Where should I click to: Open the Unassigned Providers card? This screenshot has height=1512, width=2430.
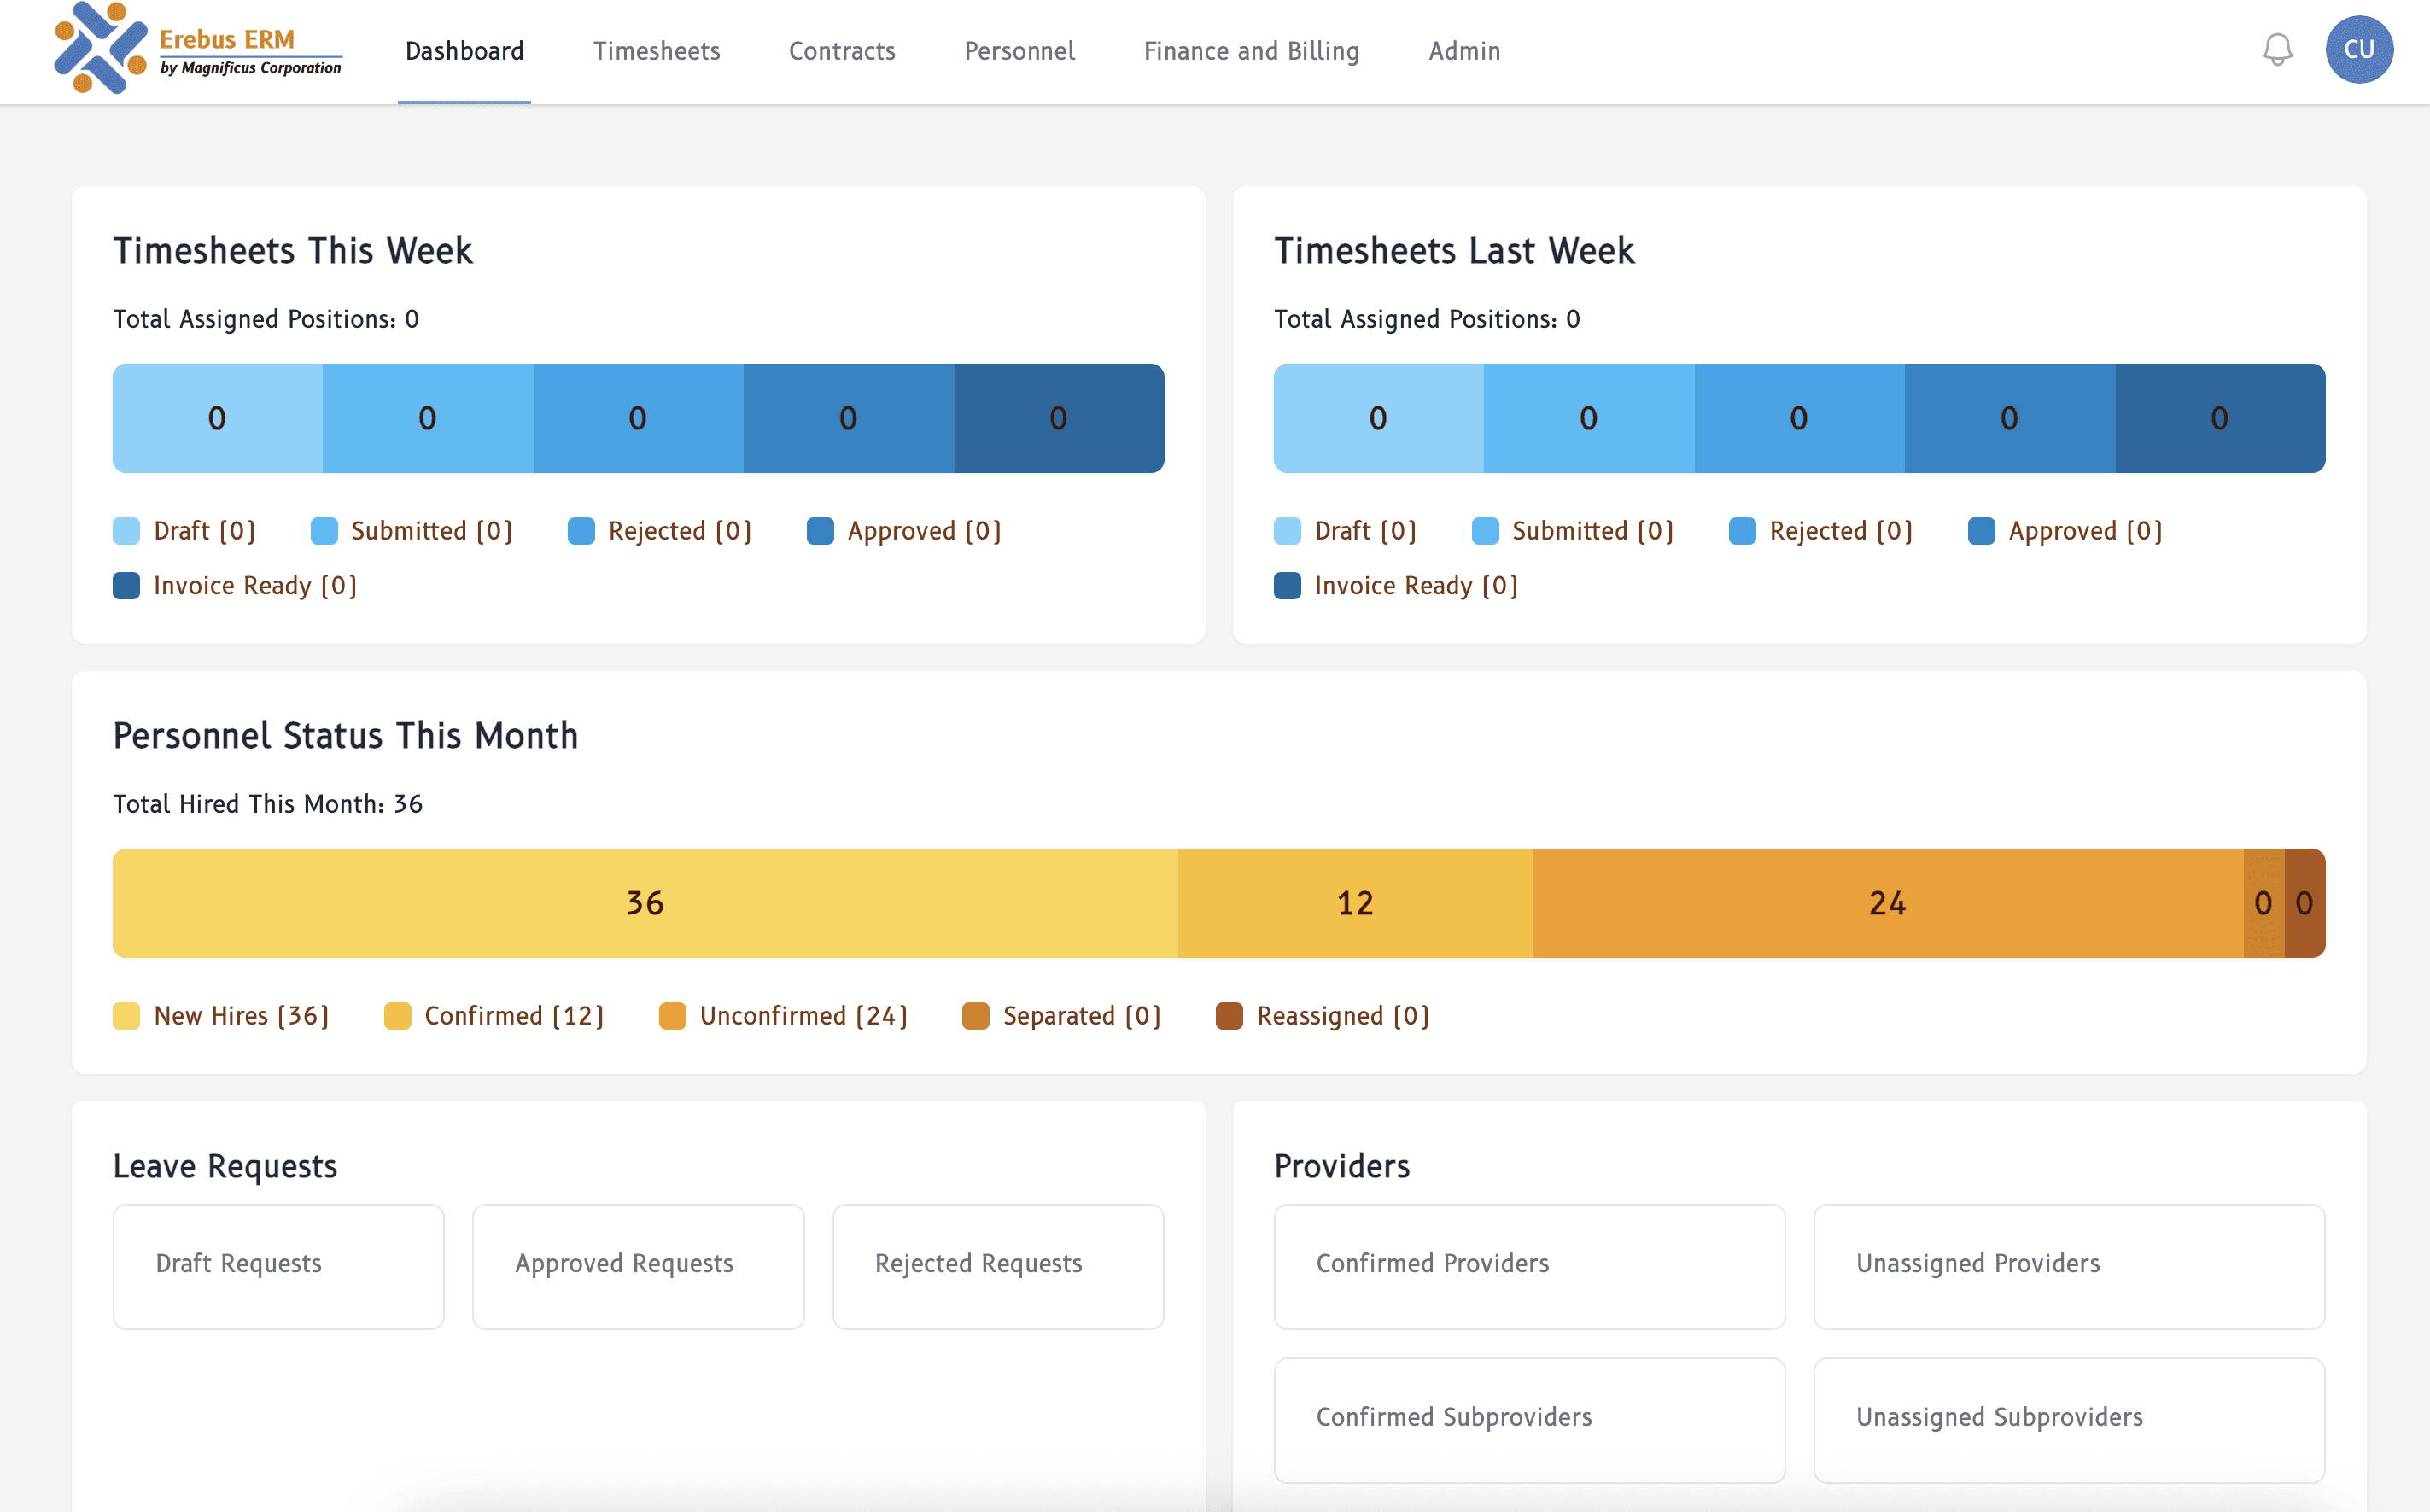point(2068,1266)
